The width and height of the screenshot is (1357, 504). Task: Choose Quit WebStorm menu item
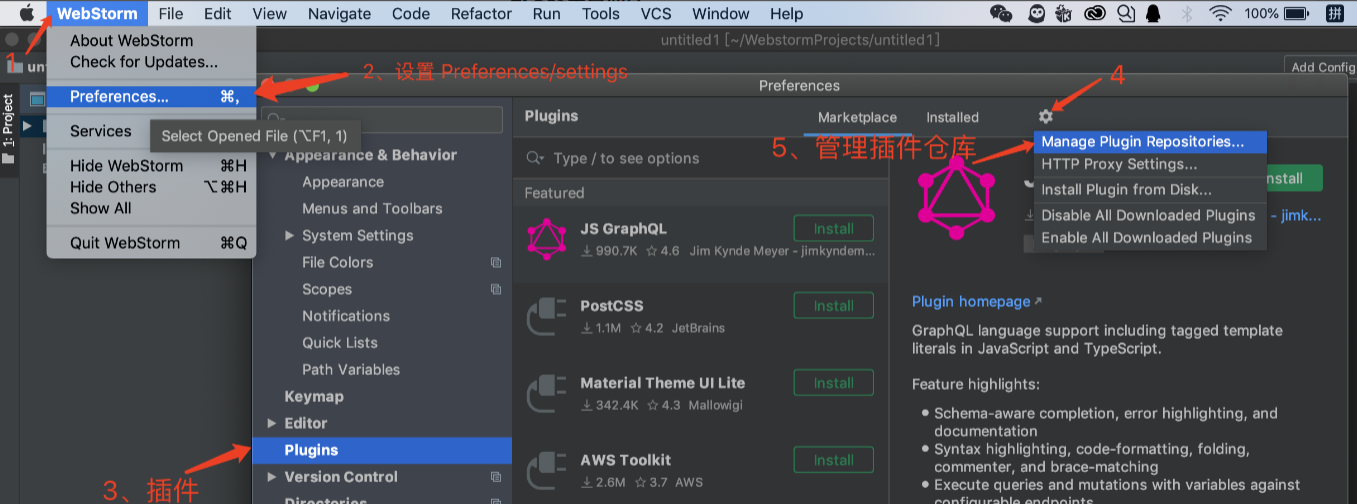click(151, 243)
